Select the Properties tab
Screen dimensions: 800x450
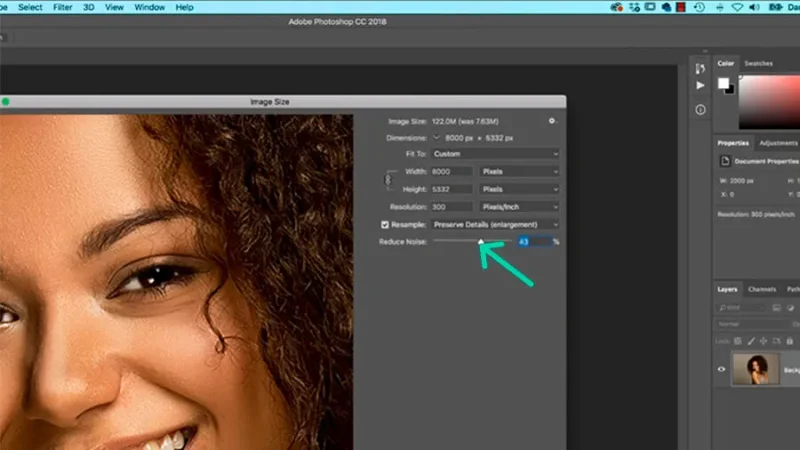coord(733,143)
